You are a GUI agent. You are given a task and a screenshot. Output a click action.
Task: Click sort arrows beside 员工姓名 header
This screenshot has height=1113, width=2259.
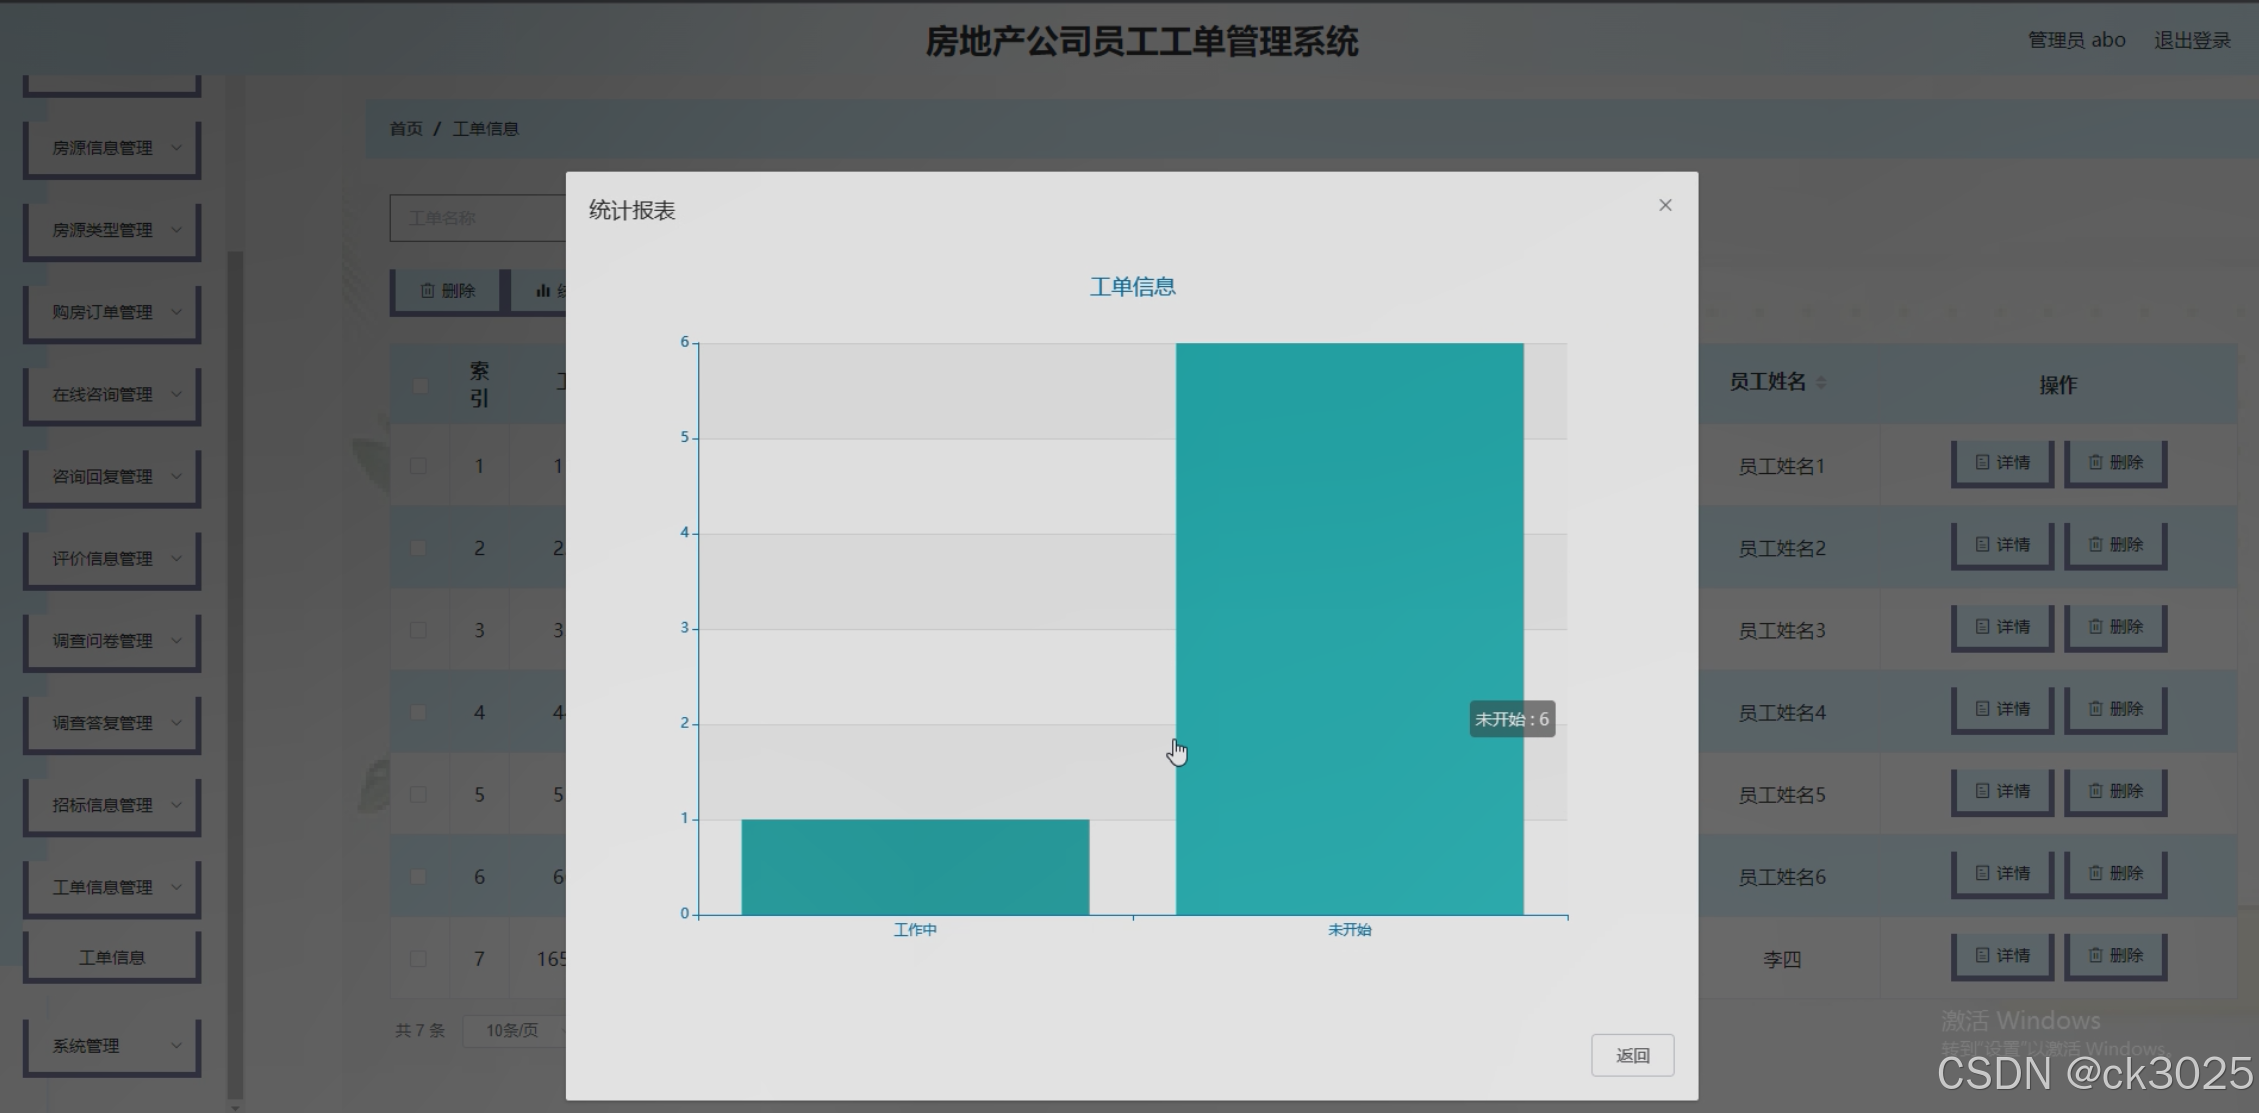[1821, 383]
